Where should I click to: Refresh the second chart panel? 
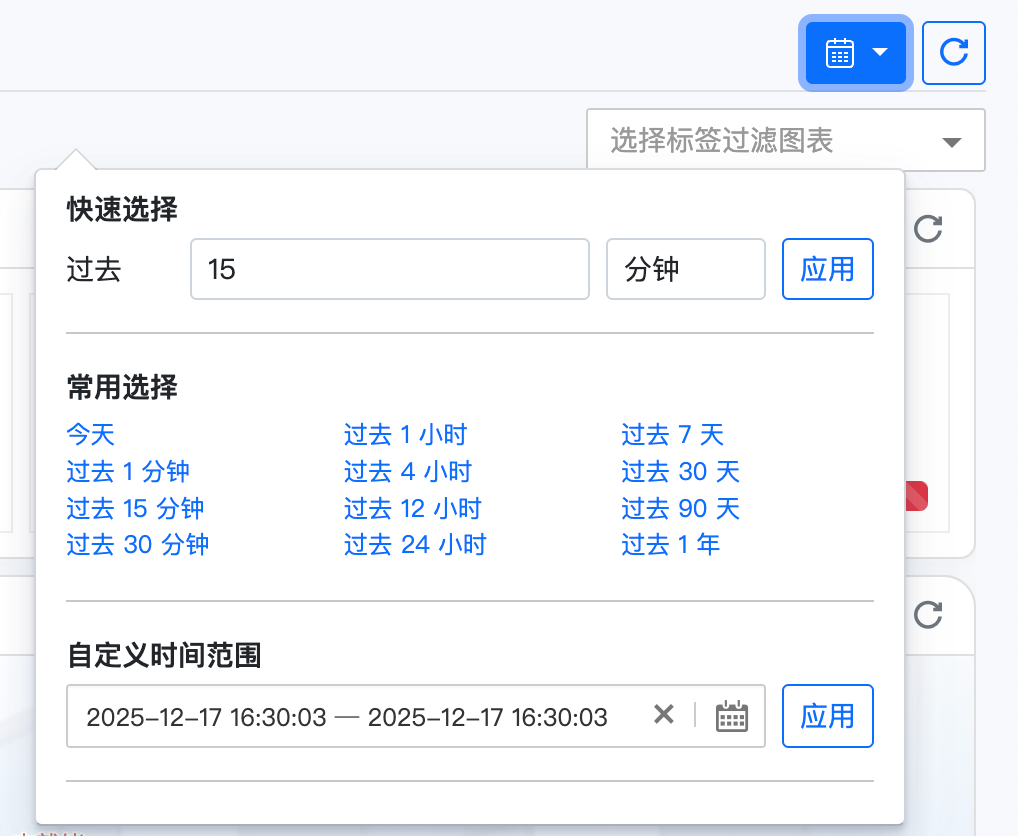(x=929, y=615)
